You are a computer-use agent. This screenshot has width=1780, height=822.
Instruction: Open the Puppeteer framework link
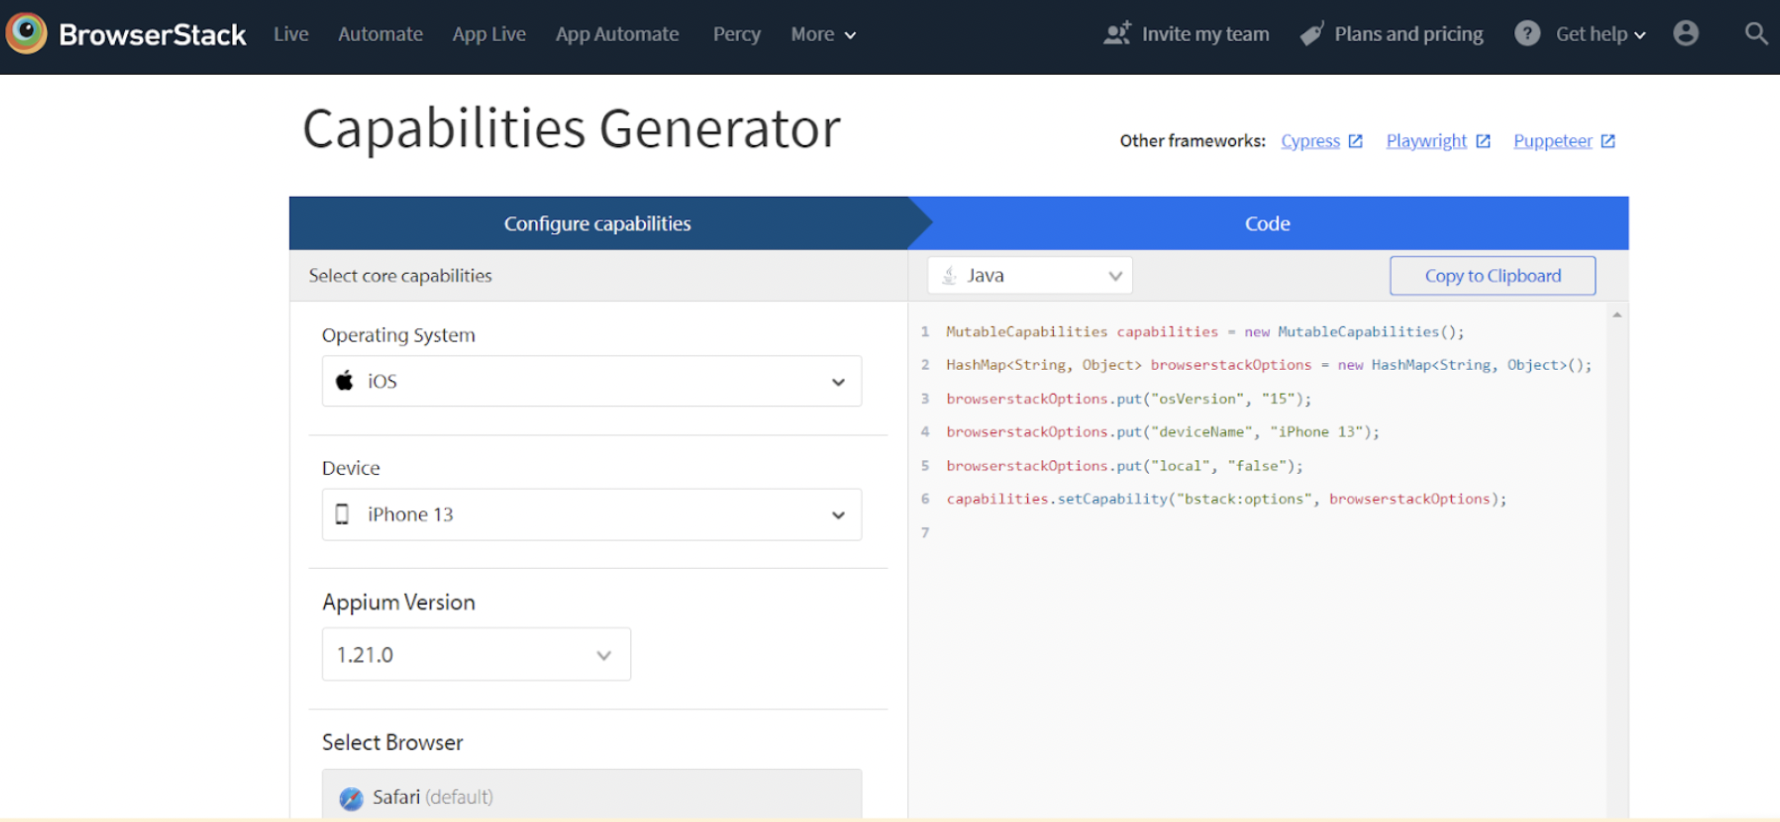[x=1553, y=141]
